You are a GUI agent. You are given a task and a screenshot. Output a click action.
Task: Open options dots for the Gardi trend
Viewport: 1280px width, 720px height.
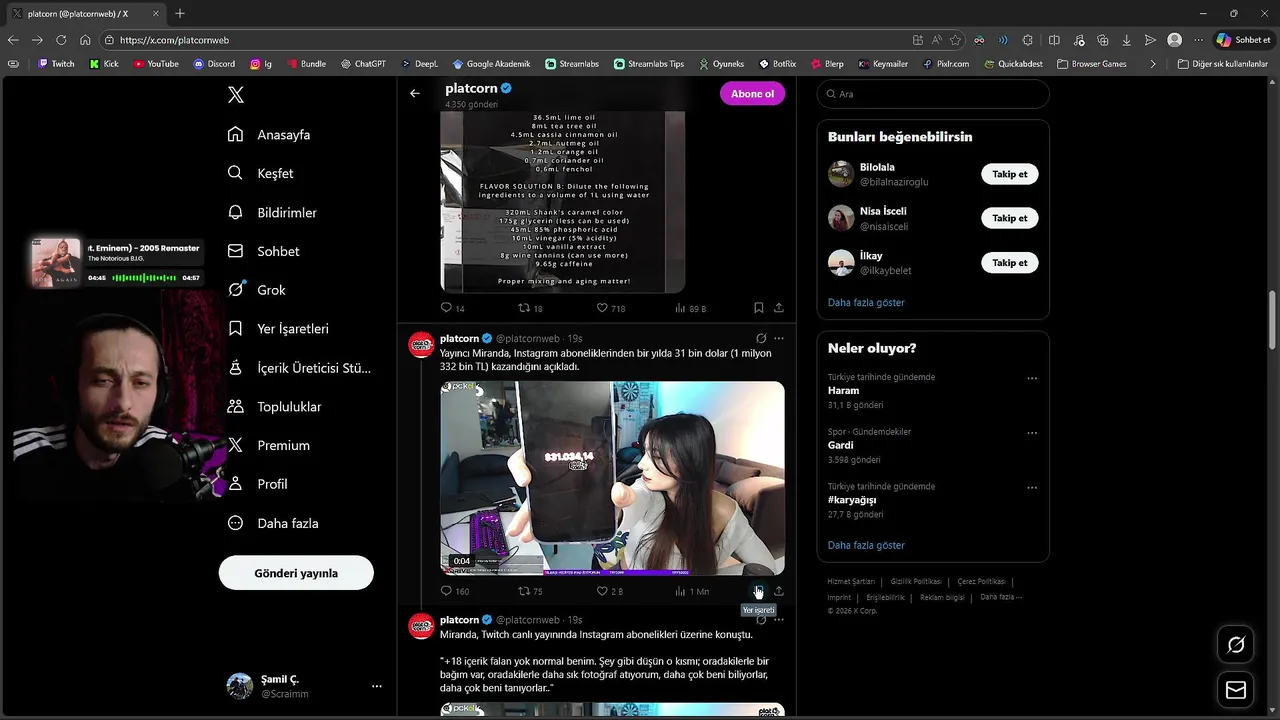pos(1032,433)
